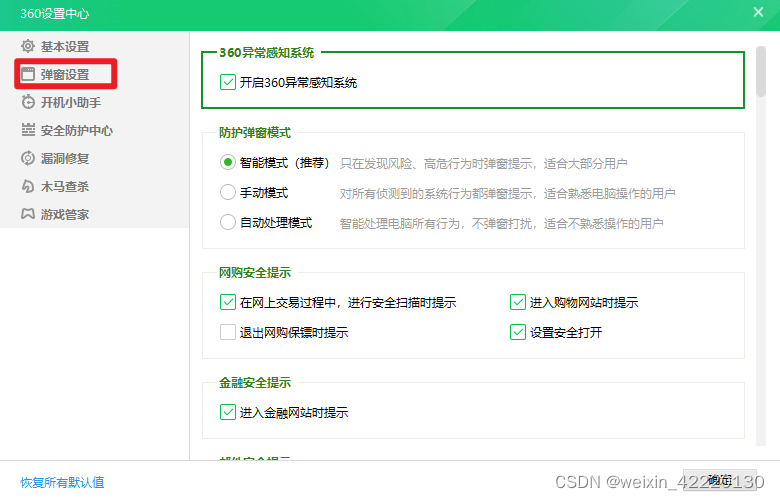The height and width of the screenshot is (500, 780).
Task: Close the 360设置中心 window
Action: click(x=758, y=12)
